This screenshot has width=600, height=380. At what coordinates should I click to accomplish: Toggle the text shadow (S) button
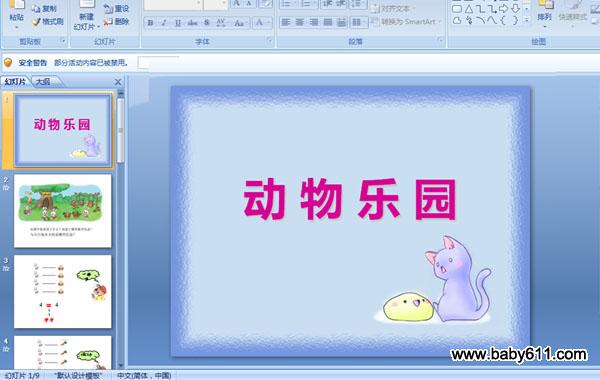click(207, 23)
